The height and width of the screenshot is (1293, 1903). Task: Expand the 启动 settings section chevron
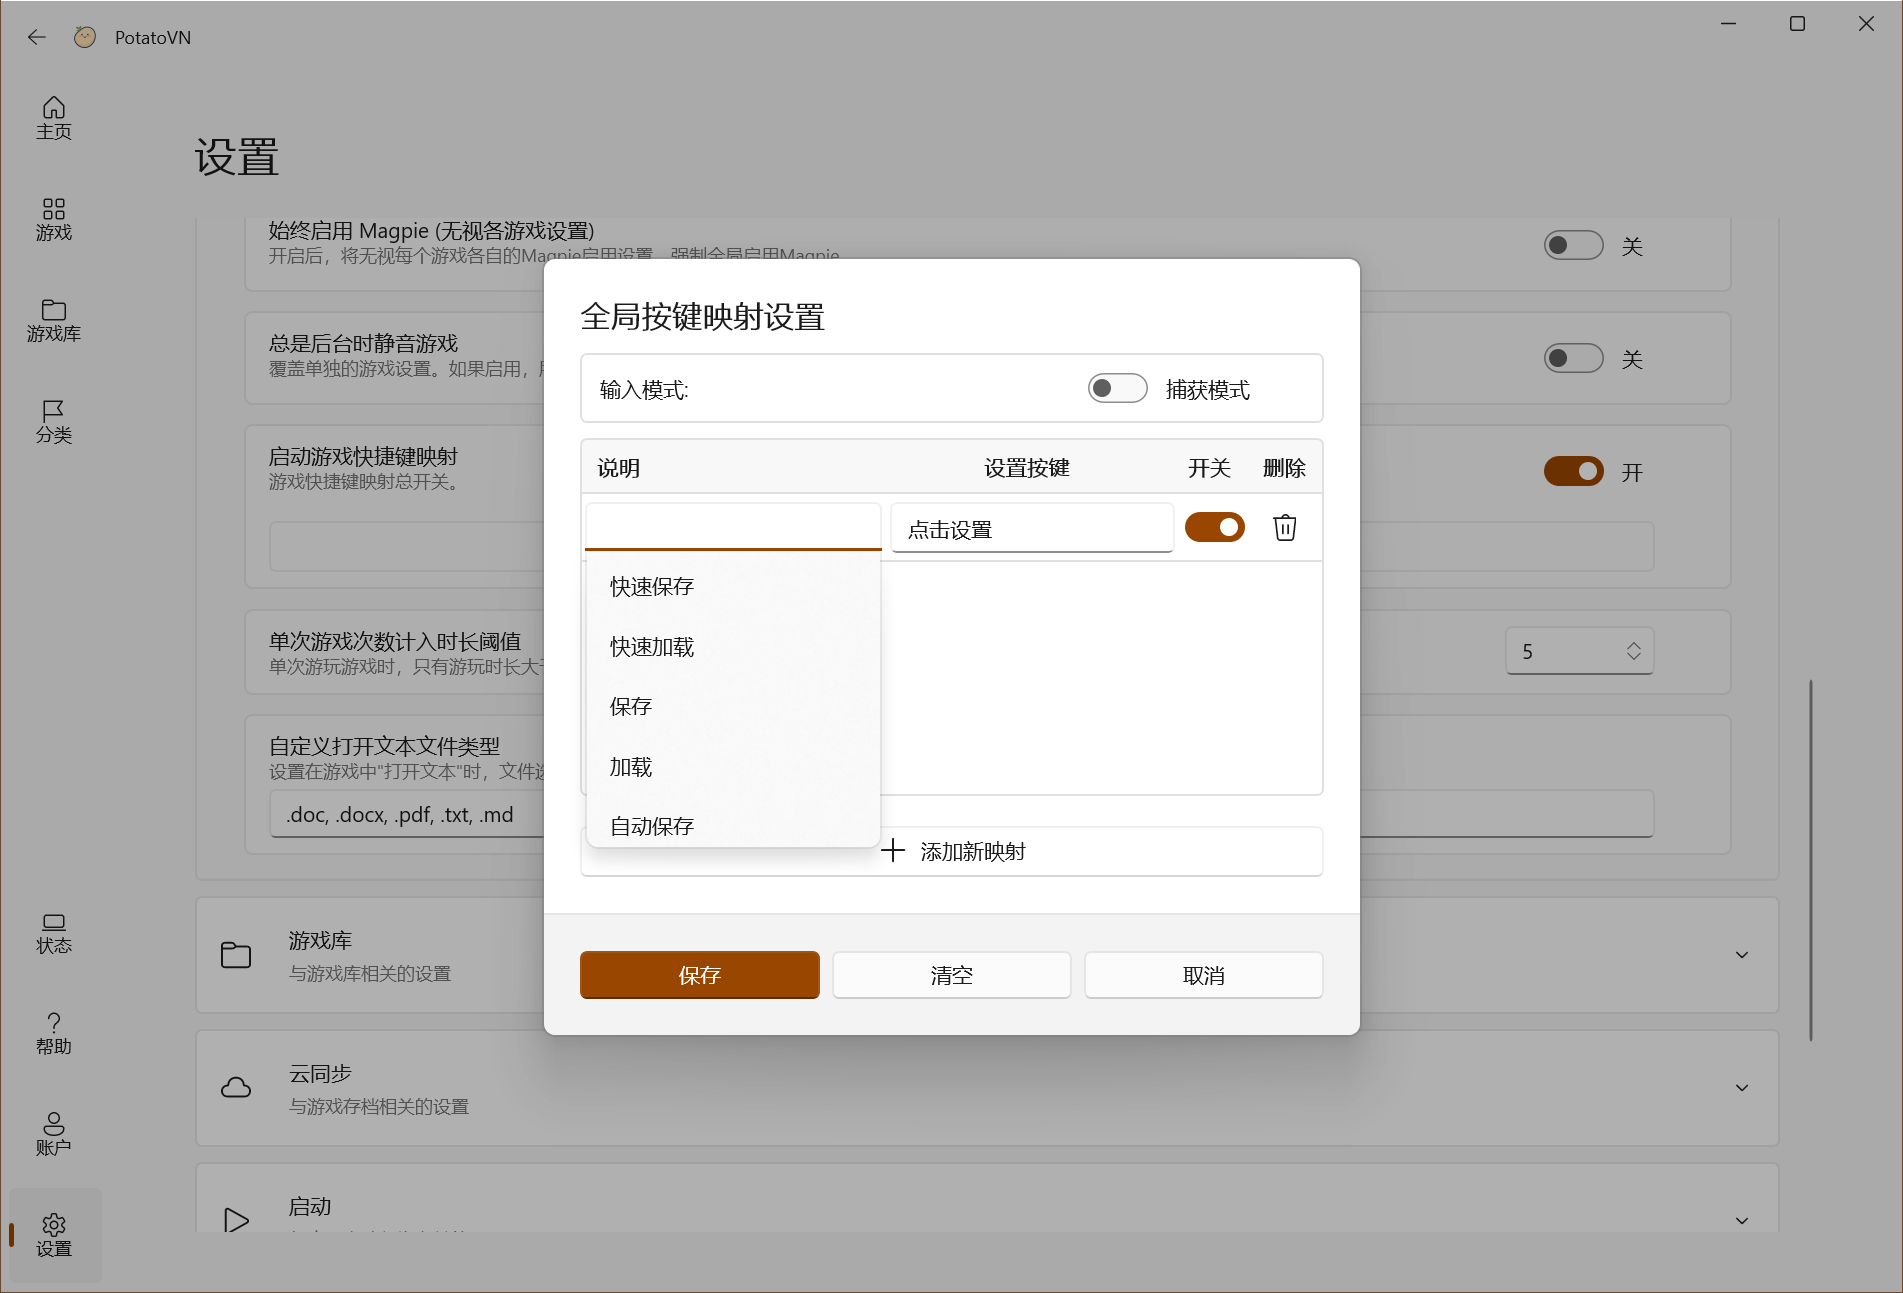click(1741, 1220)
